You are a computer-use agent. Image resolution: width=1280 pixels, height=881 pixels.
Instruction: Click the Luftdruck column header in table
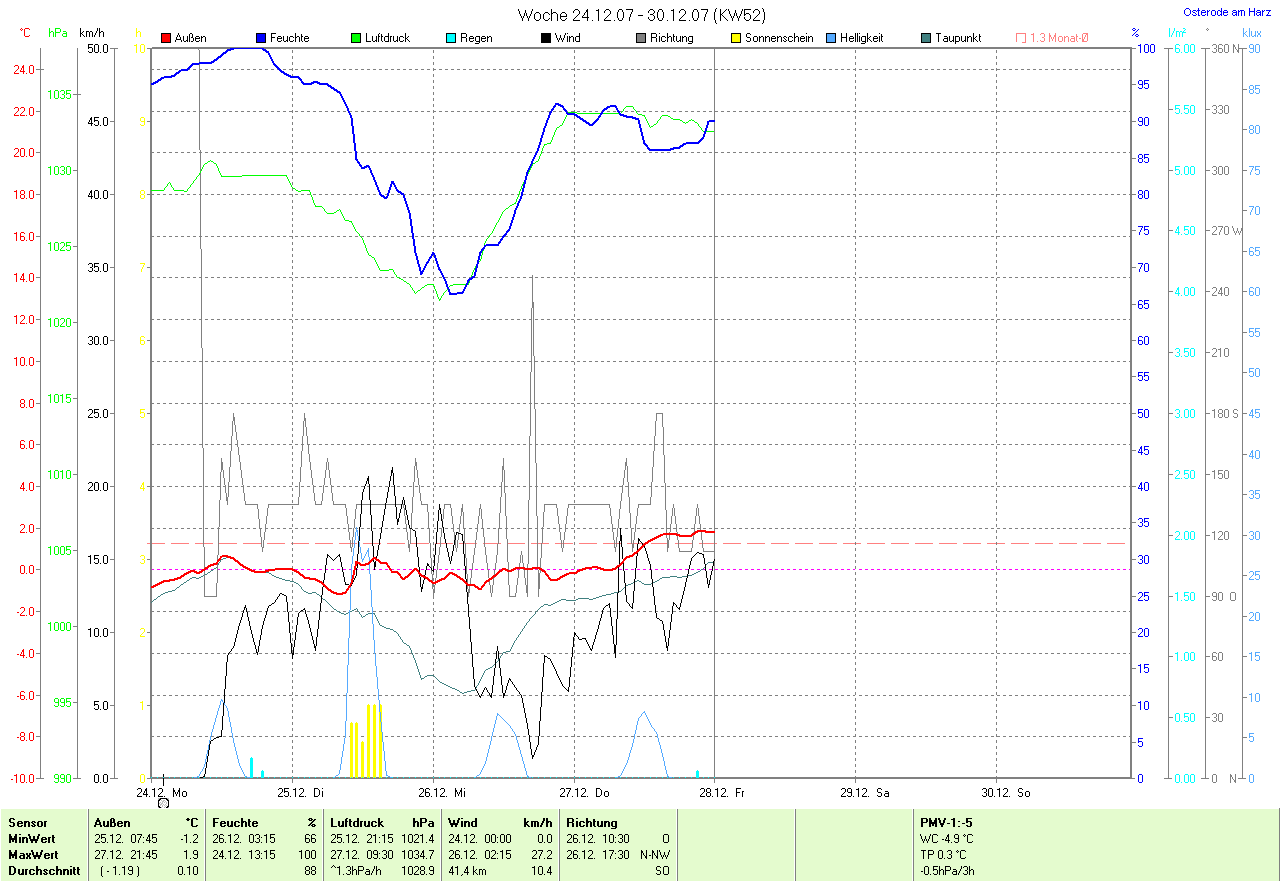coord(357,823)
